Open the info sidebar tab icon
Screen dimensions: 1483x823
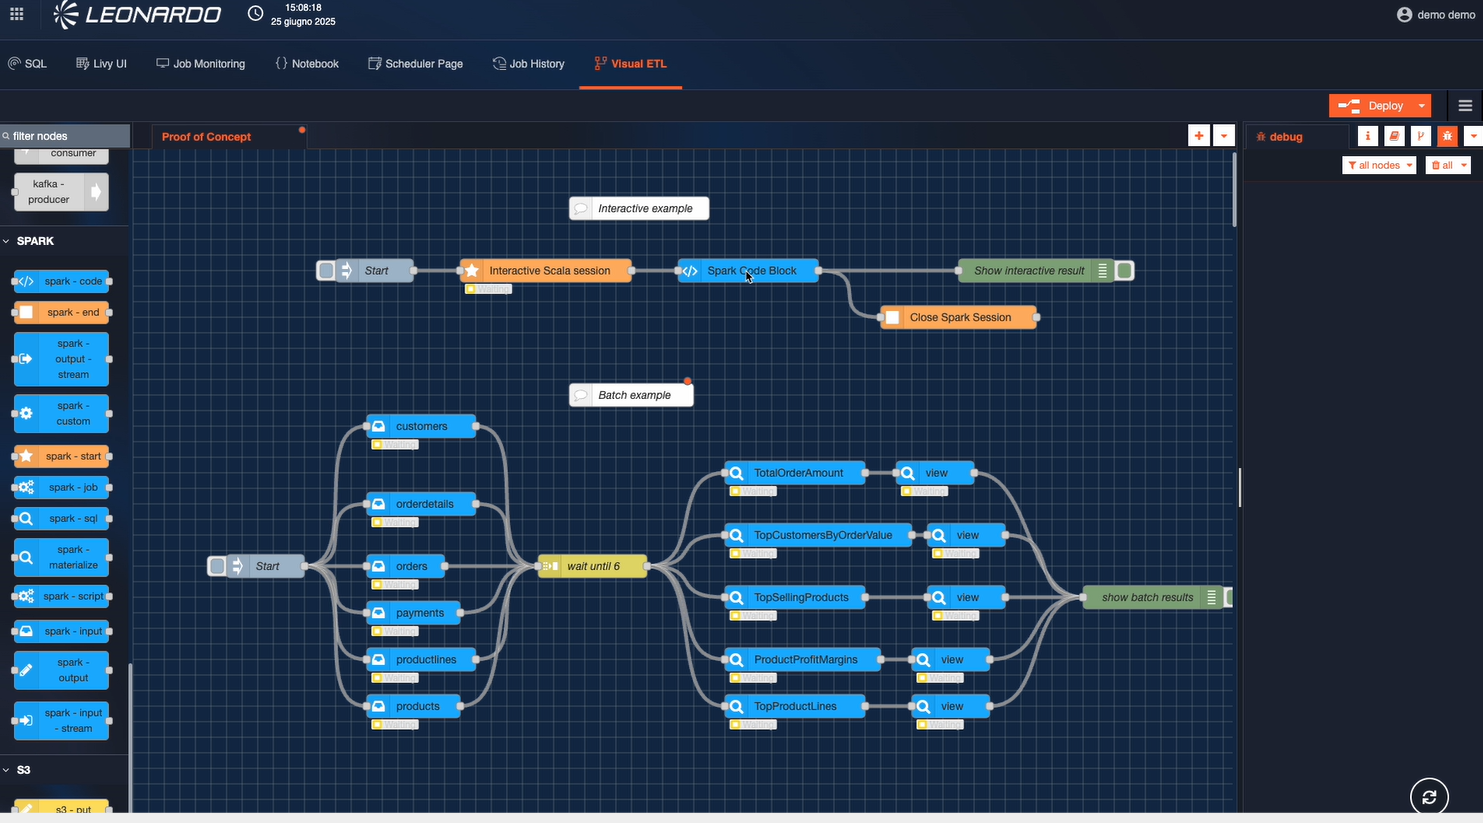(1367, 136)
